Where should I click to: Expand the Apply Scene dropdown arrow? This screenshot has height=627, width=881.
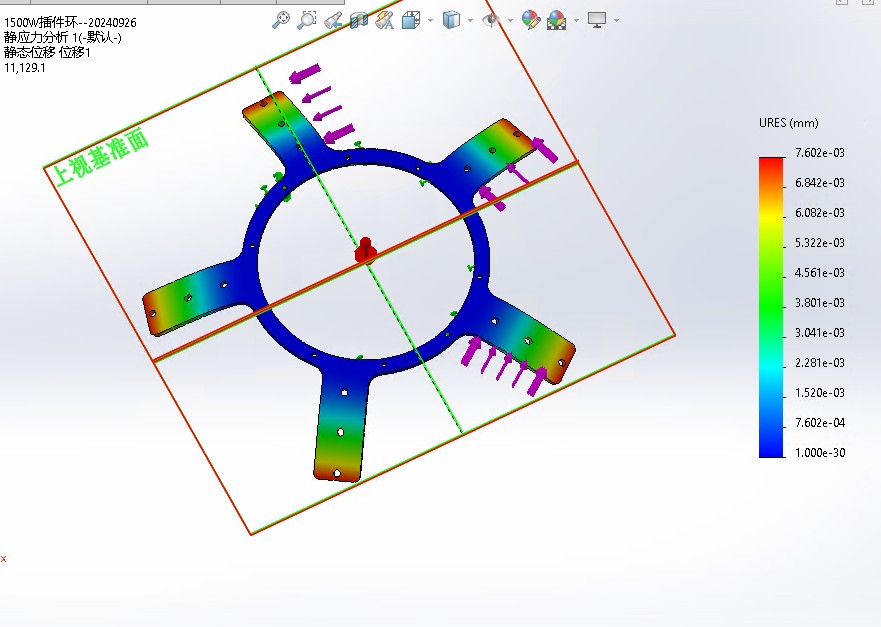point(576,20)
